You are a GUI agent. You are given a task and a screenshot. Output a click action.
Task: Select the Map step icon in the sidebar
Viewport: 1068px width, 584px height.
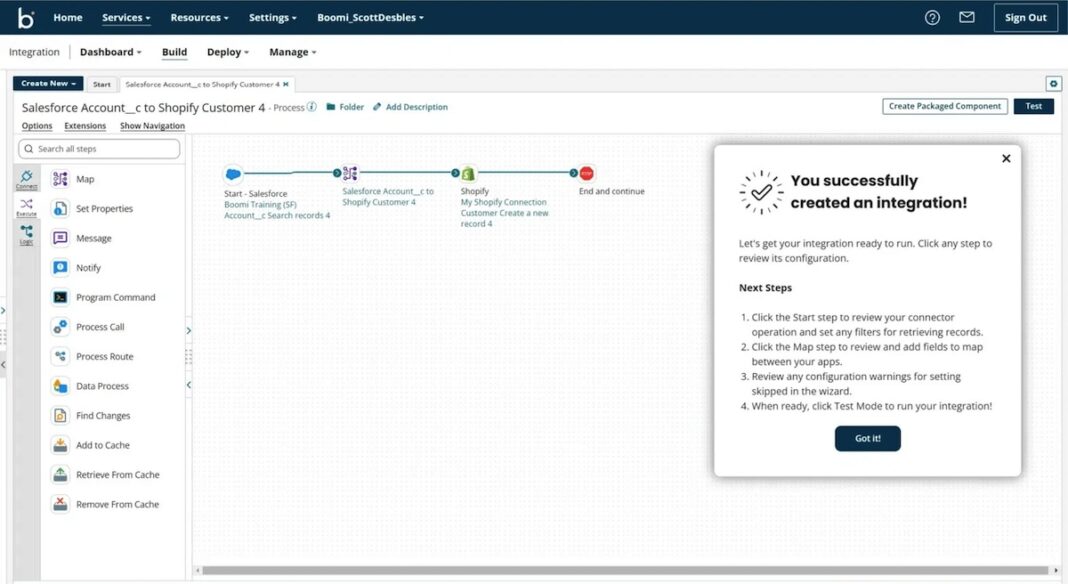tap(60, 178)
